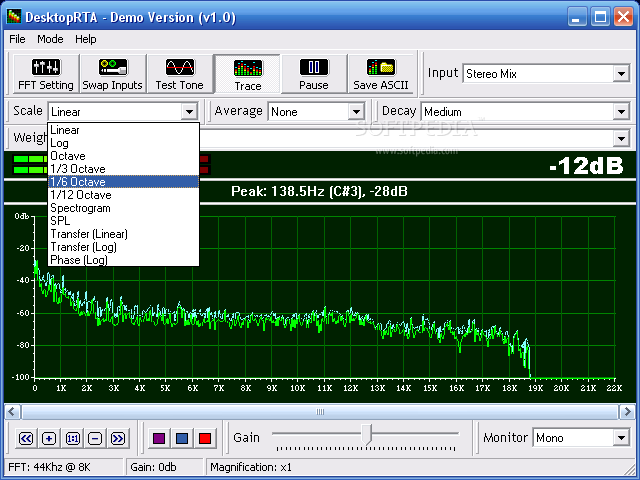
Task: Zoom in with the plus button
Action: (49, 439)
